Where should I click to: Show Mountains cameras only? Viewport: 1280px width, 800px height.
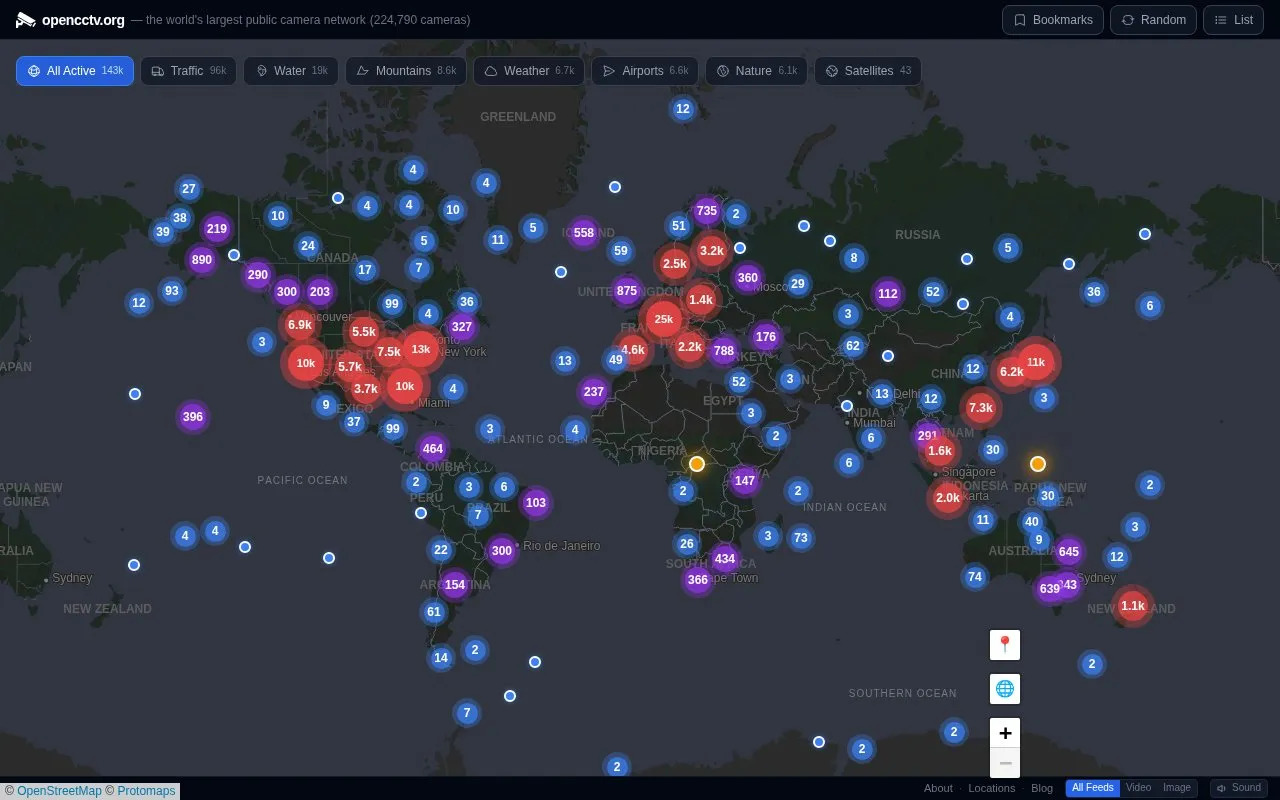click(405, 71)
